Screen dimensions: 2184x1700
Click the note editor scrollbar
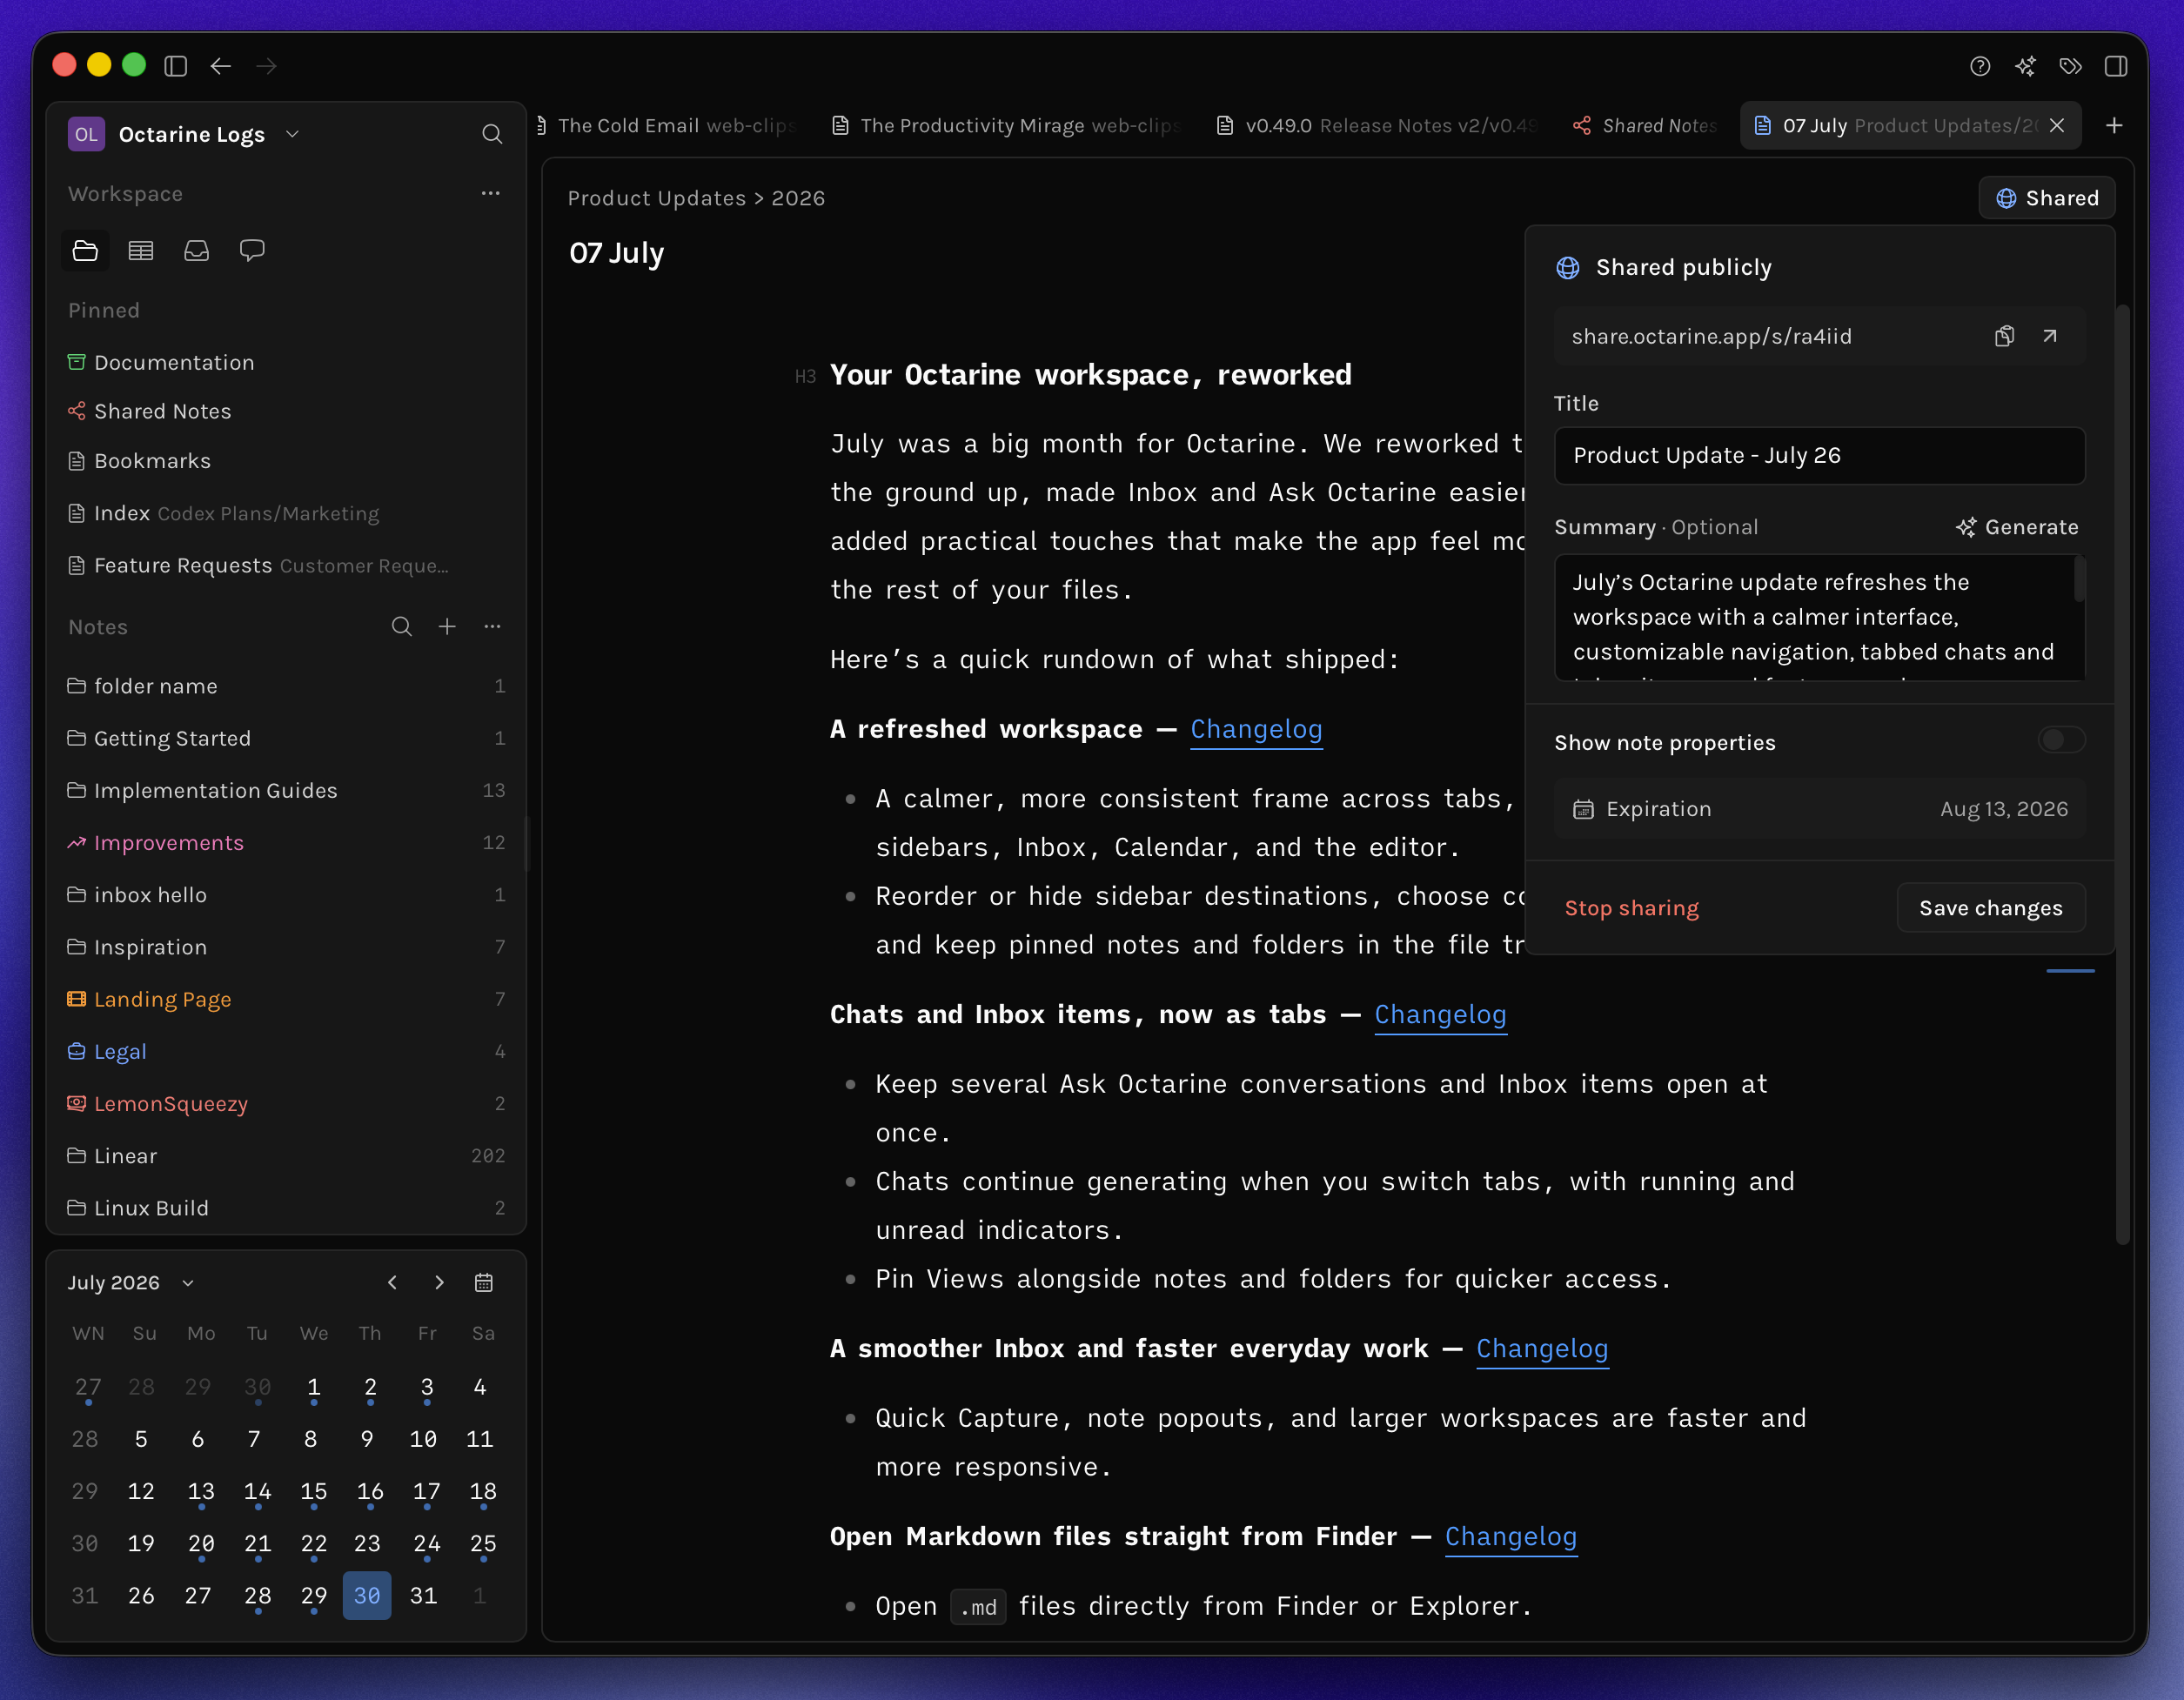[x=2122, y=775]
